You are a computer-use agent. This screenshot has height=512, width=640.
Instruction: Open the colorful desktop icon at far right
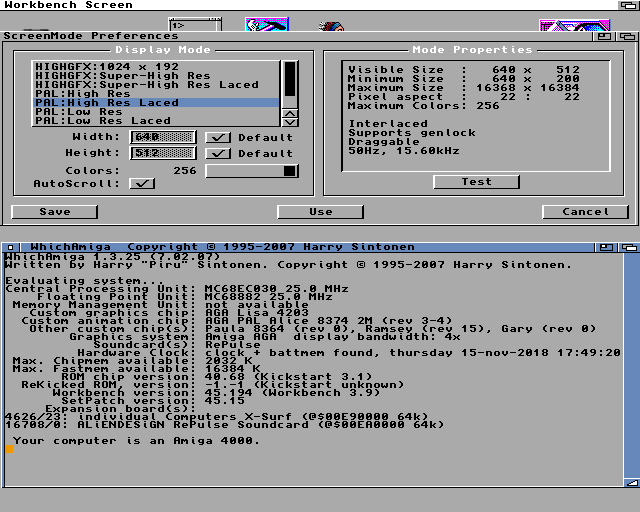click(x=560, y=23)
